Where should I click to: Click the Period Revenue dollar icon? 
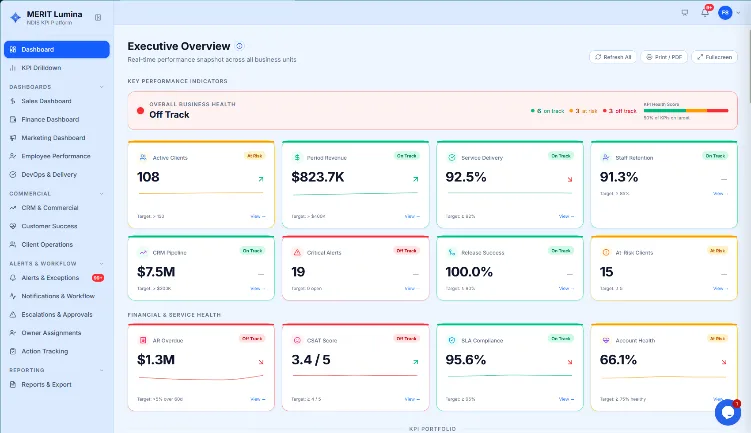[297, 157]
